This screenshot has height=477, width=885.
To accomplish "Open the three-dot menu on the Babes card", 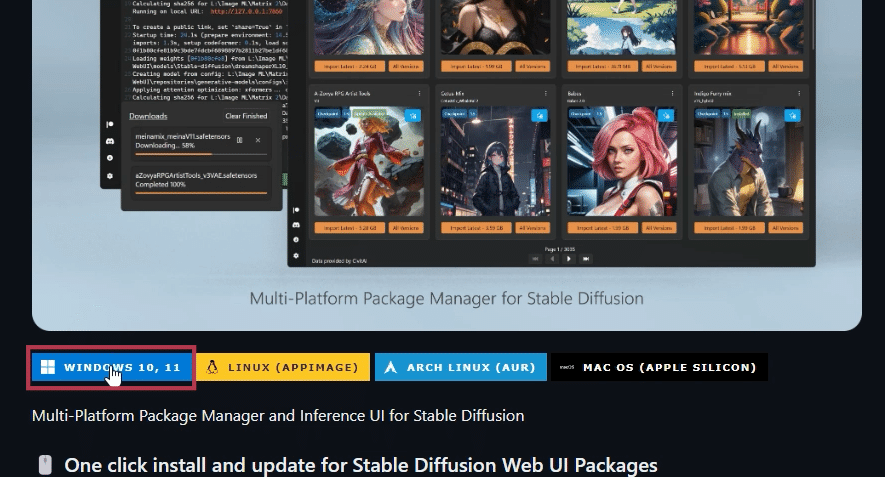I will [x=672, y=94].
